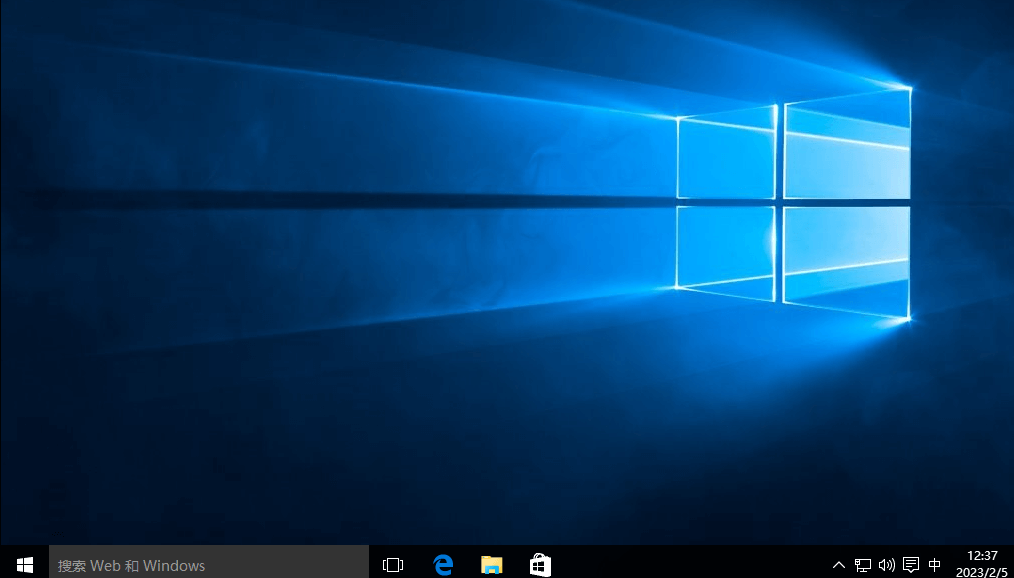Open the clock and calendar flyout

click(982, 564)
